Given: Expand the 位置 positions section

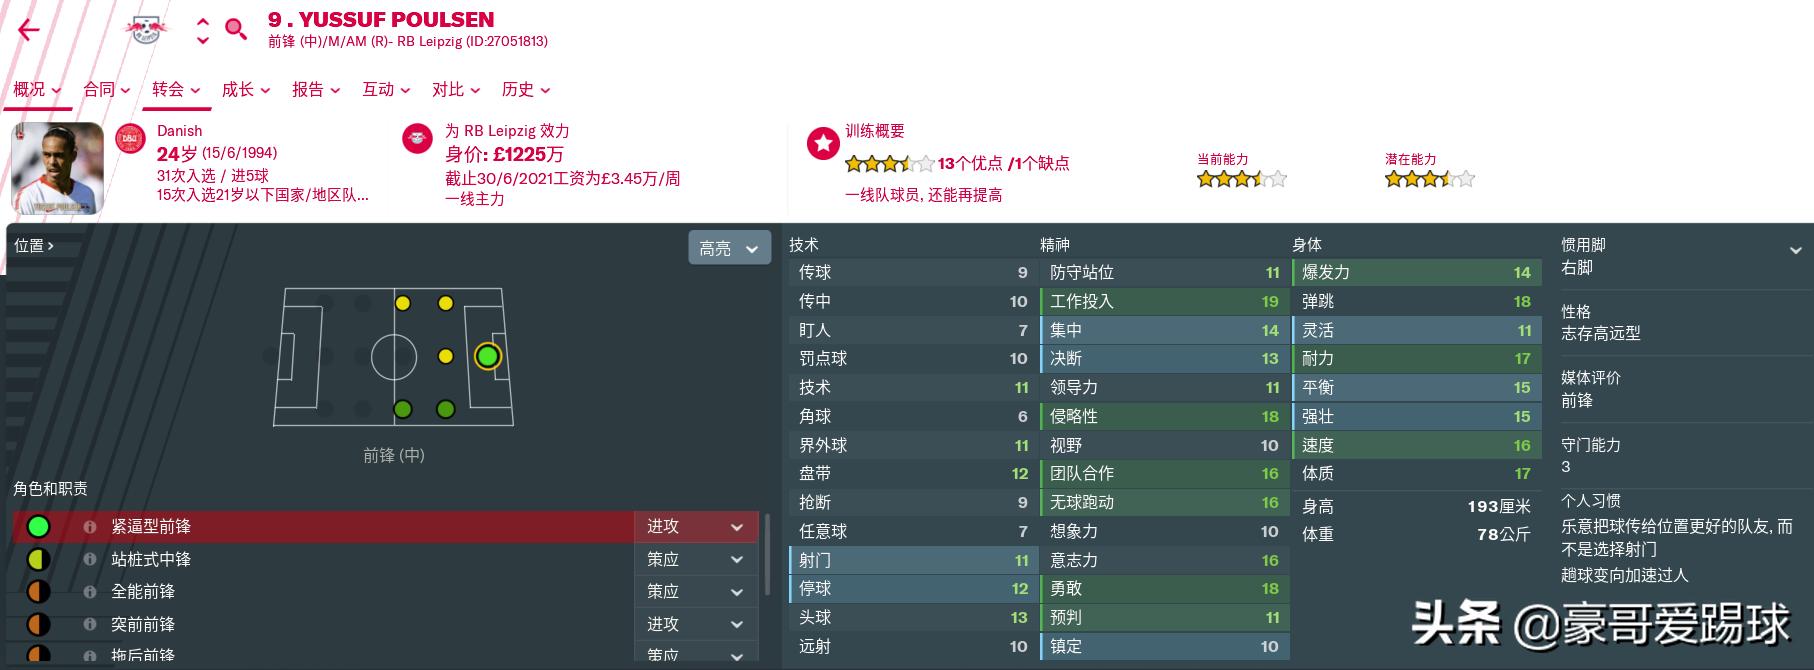Looking at the screenshot, I should [34, 245].
